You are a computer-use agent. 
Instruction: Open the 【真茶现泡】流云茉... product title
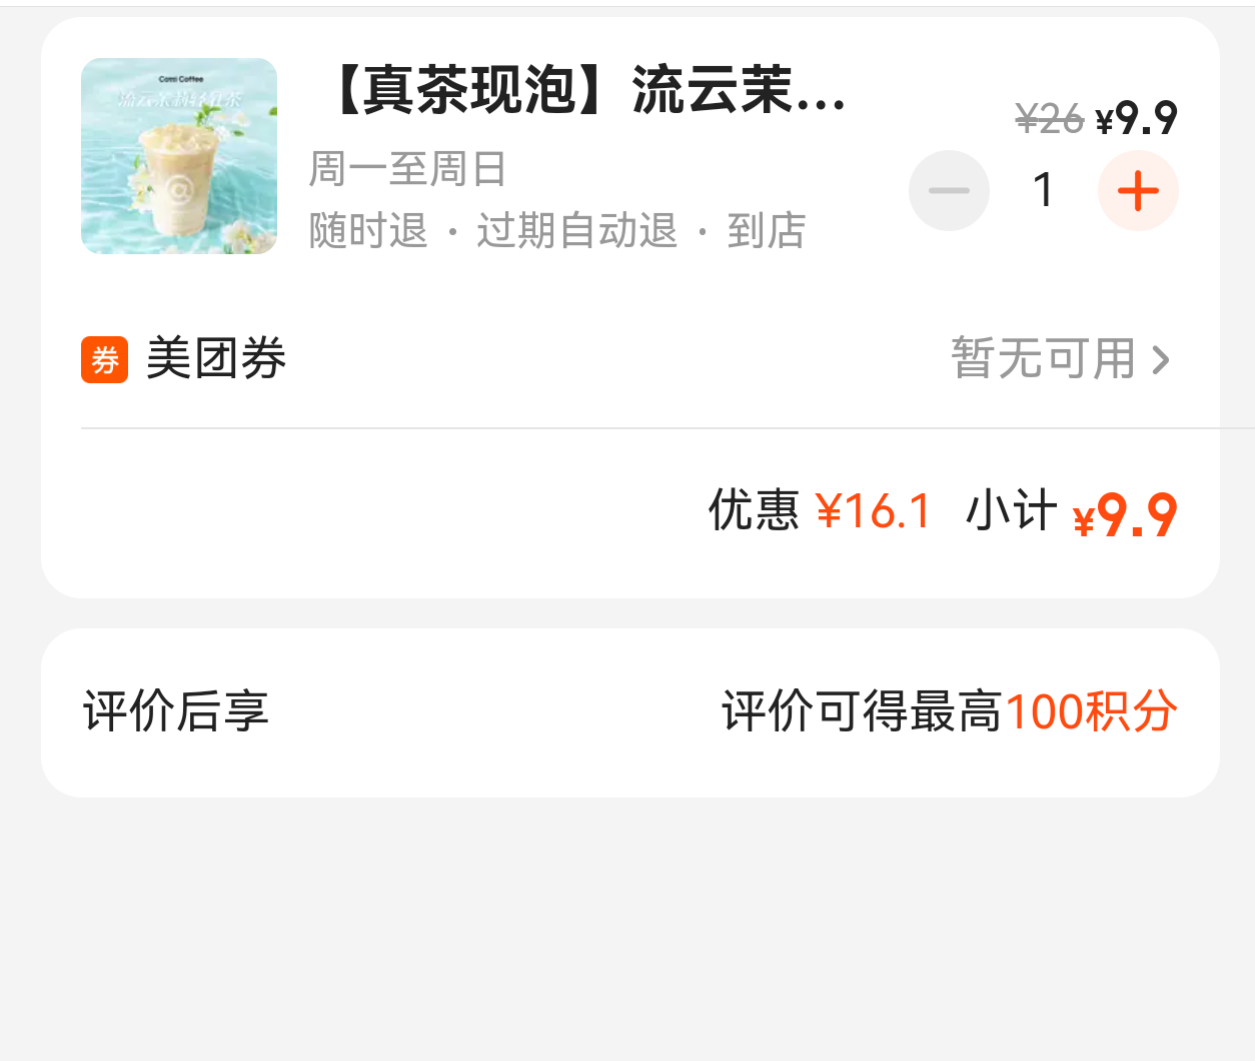586,90
